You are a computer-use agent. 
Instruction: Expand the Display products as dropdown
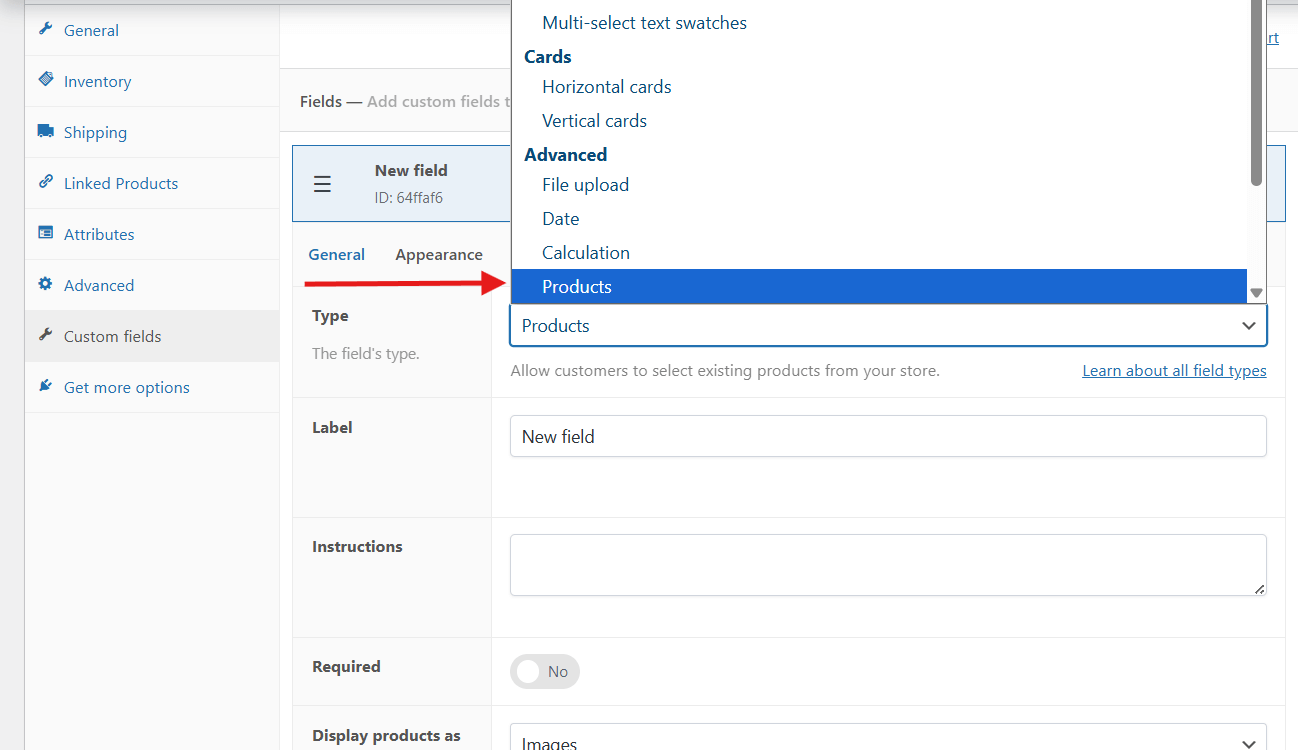[x=887, y=741]
